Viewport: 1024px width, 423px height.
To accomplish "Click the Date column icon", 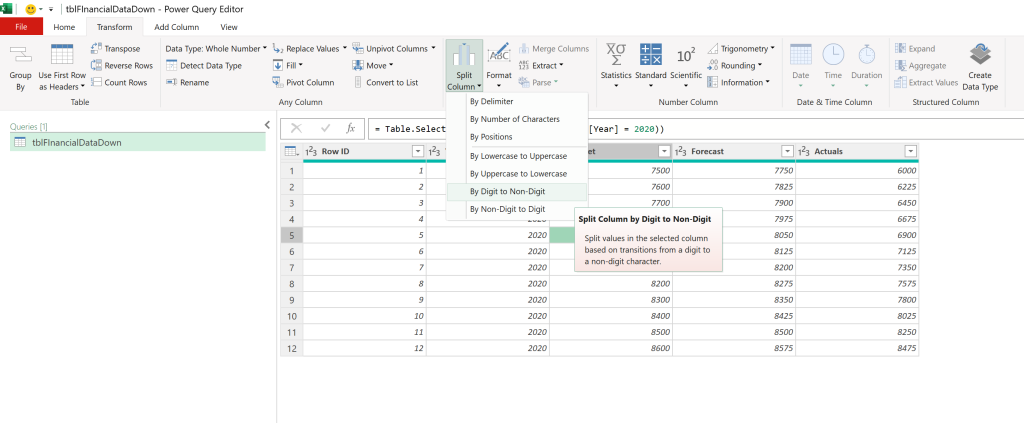I will (801, 55).
